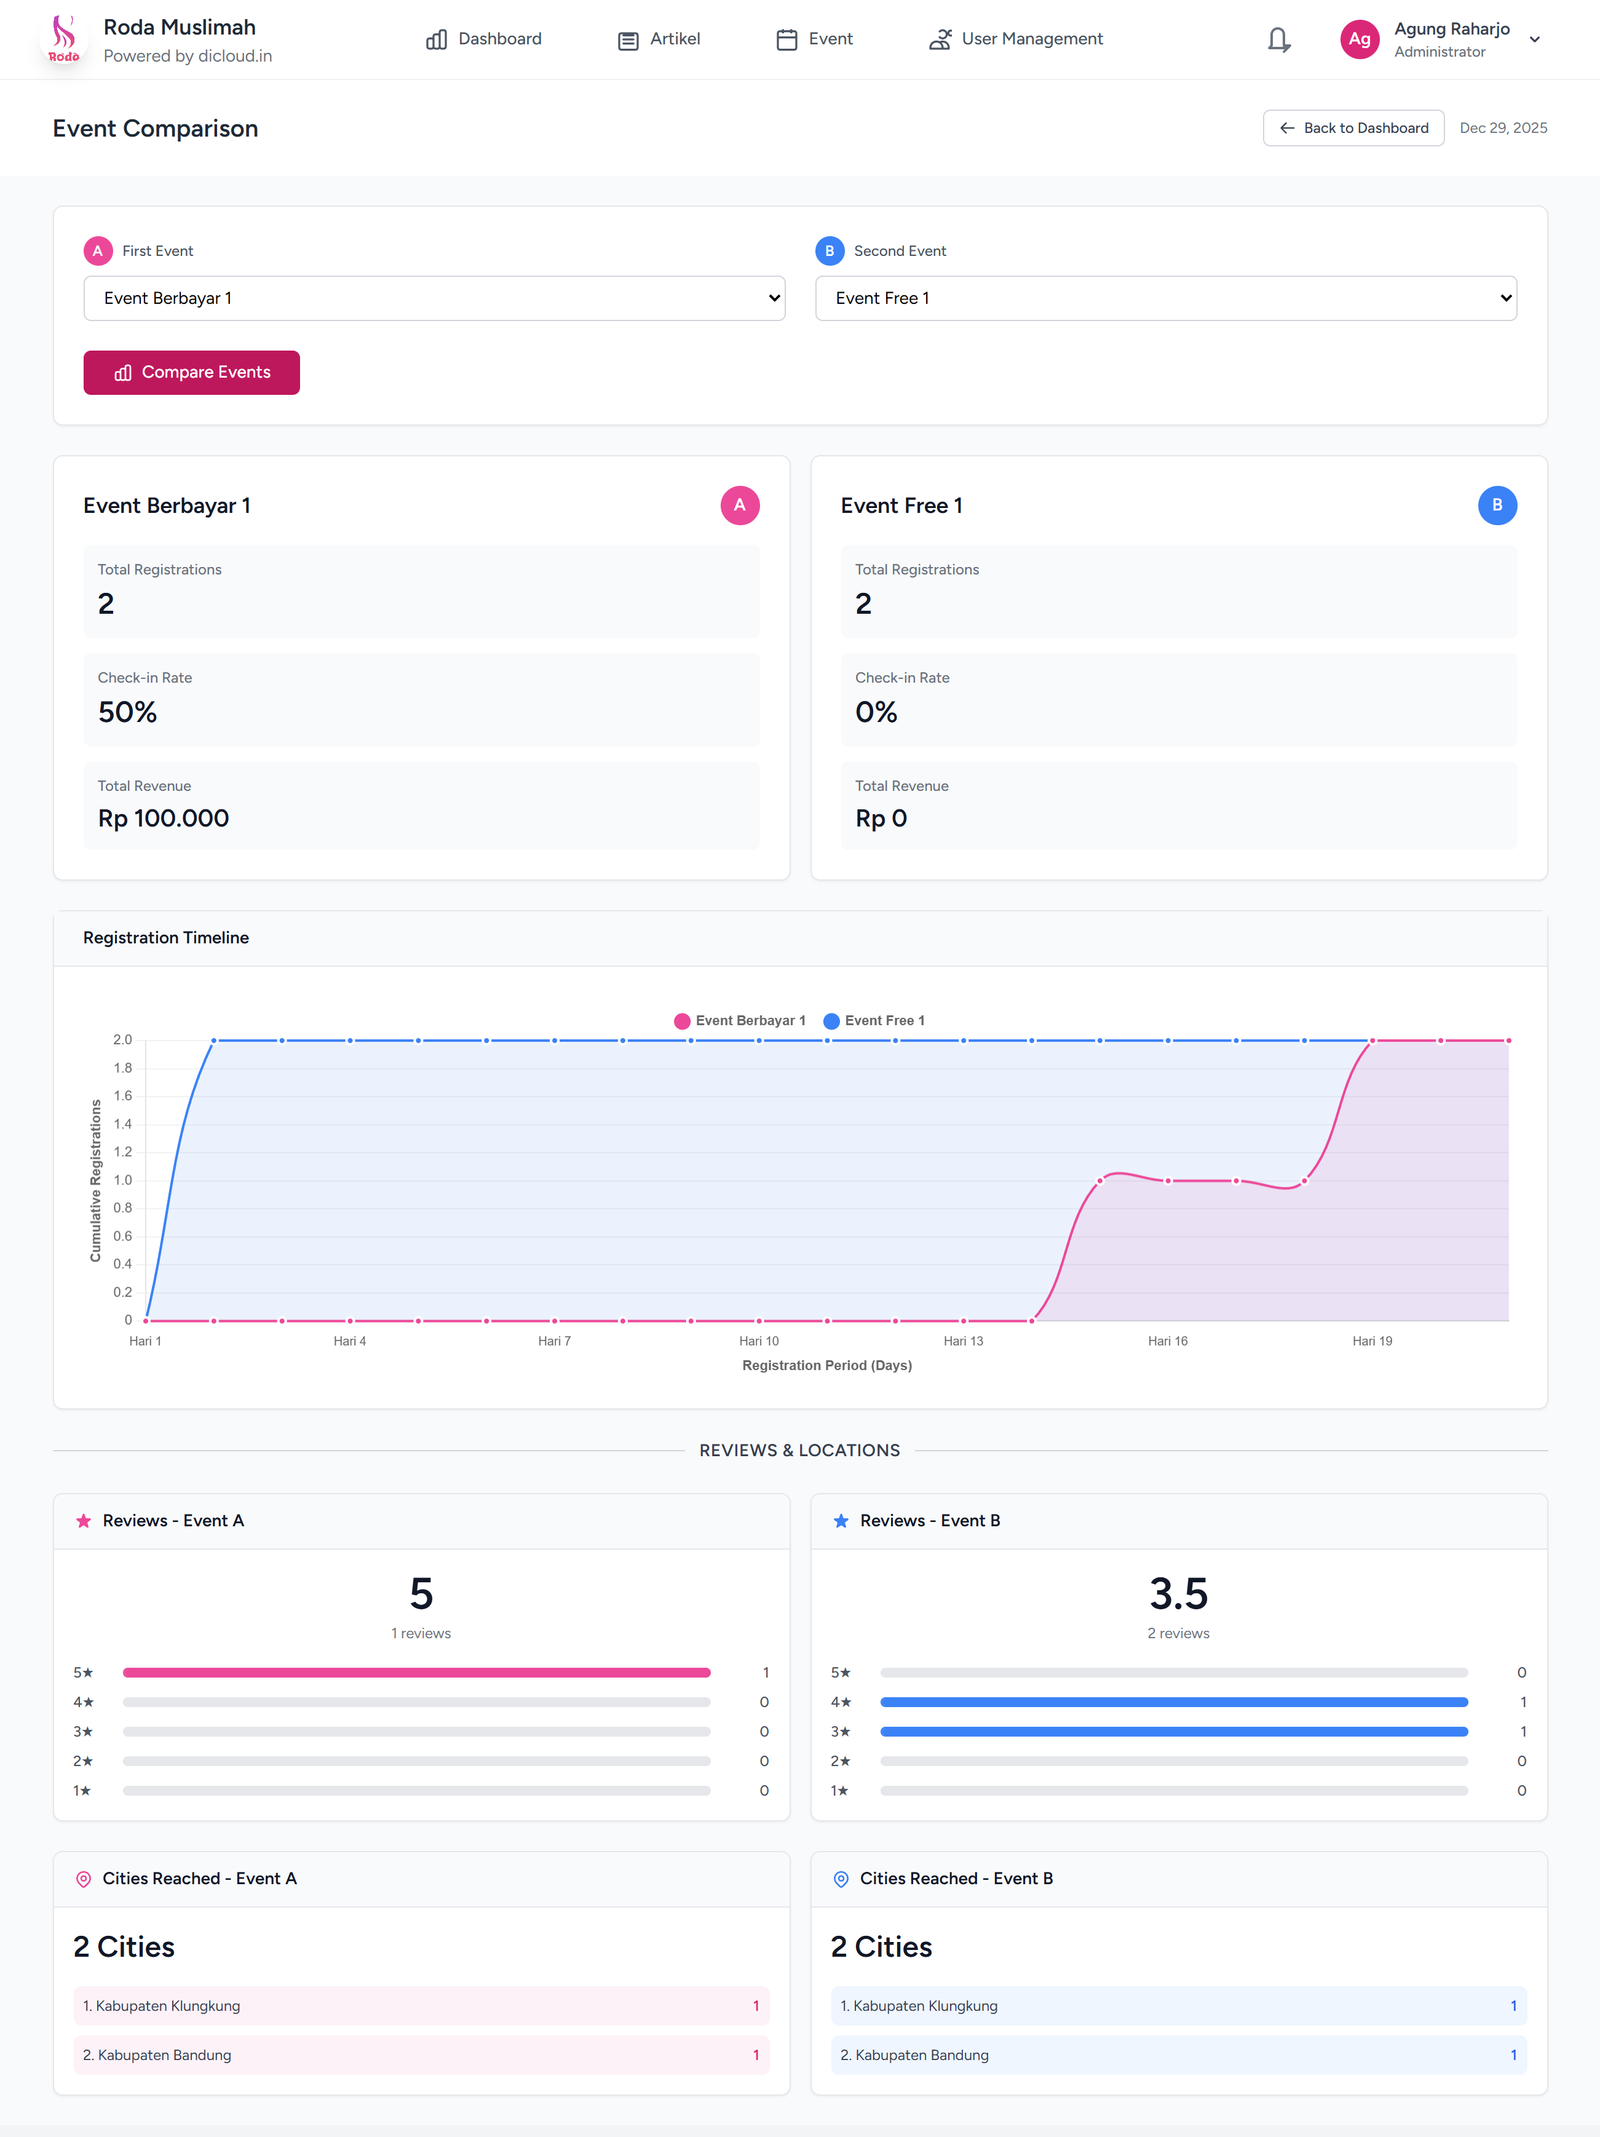Viewport: 1600px width, 2137px height.
Task: Open the Dashboard from the navigation bar
Action: pos(483,39)
